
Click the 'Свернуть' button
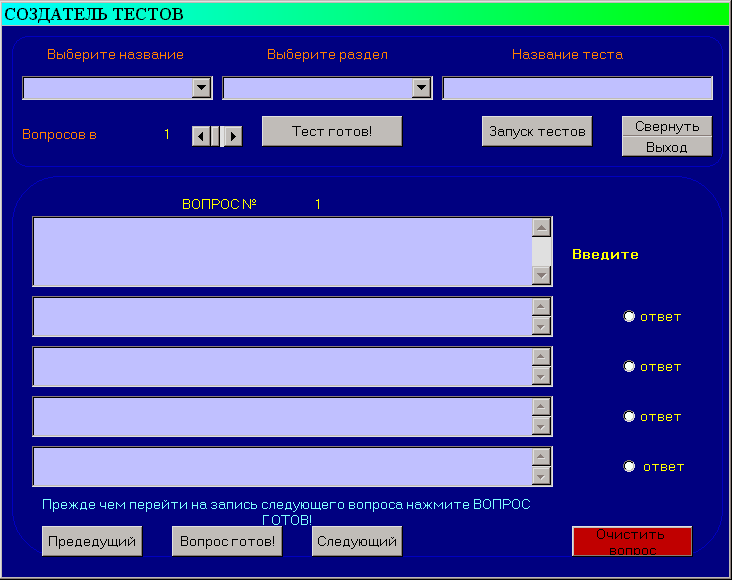coord(667,126)
